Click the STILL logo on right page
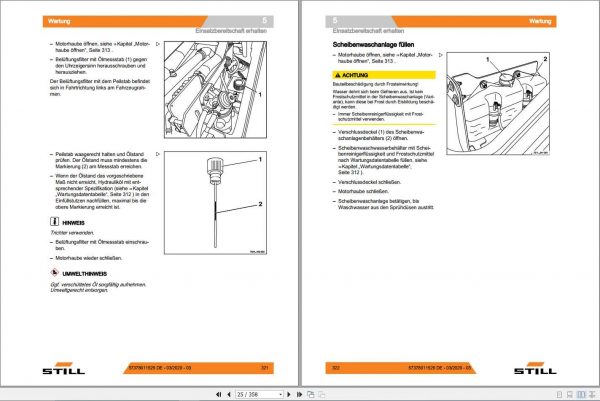The width and height of the screenshot is (600, 401). tap(535, 368)
